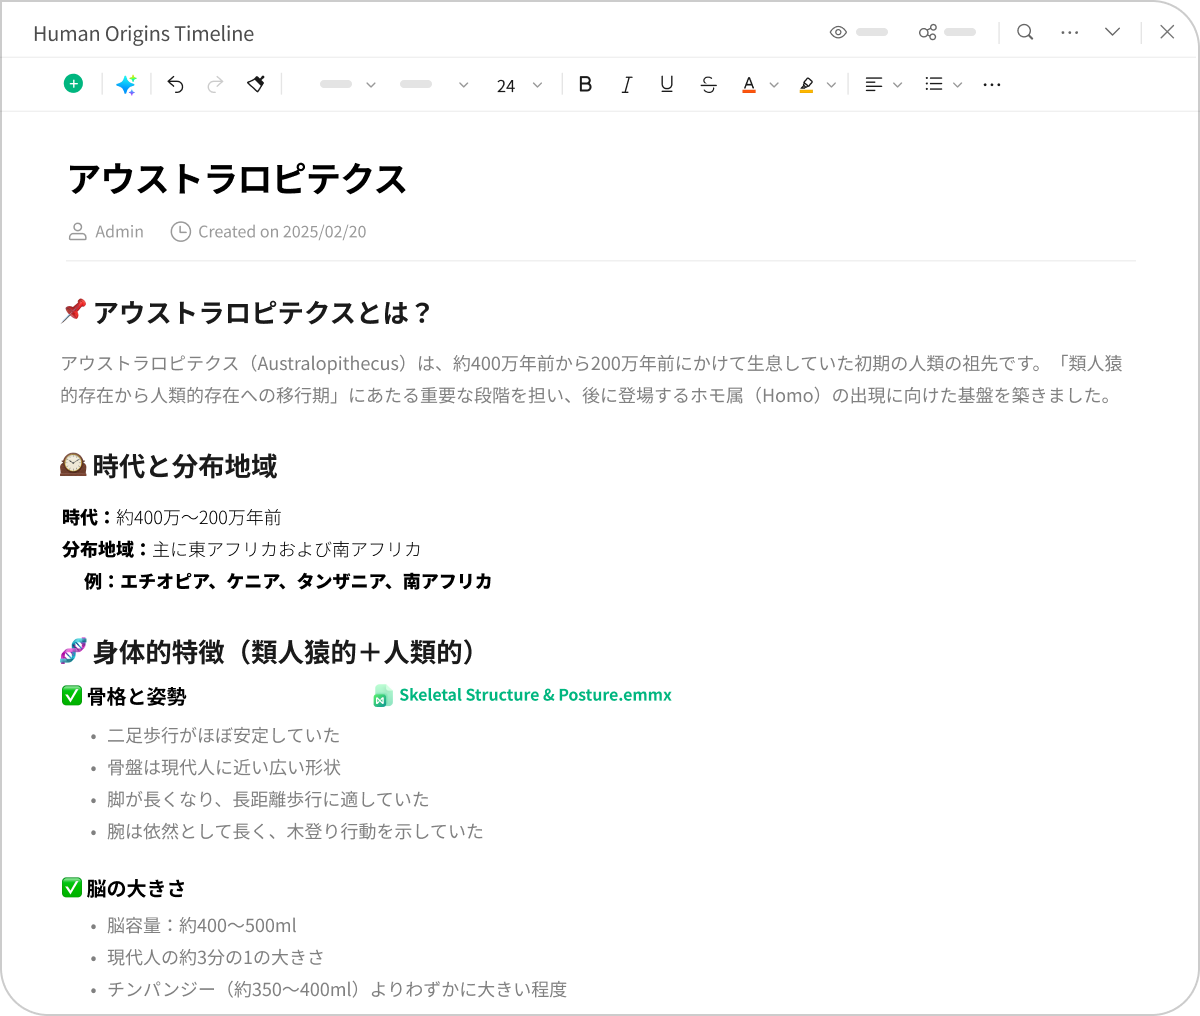Viewport: 1200px width, 1016px height.
Task: Click the font color A button
Action: (x=749, y=85)
